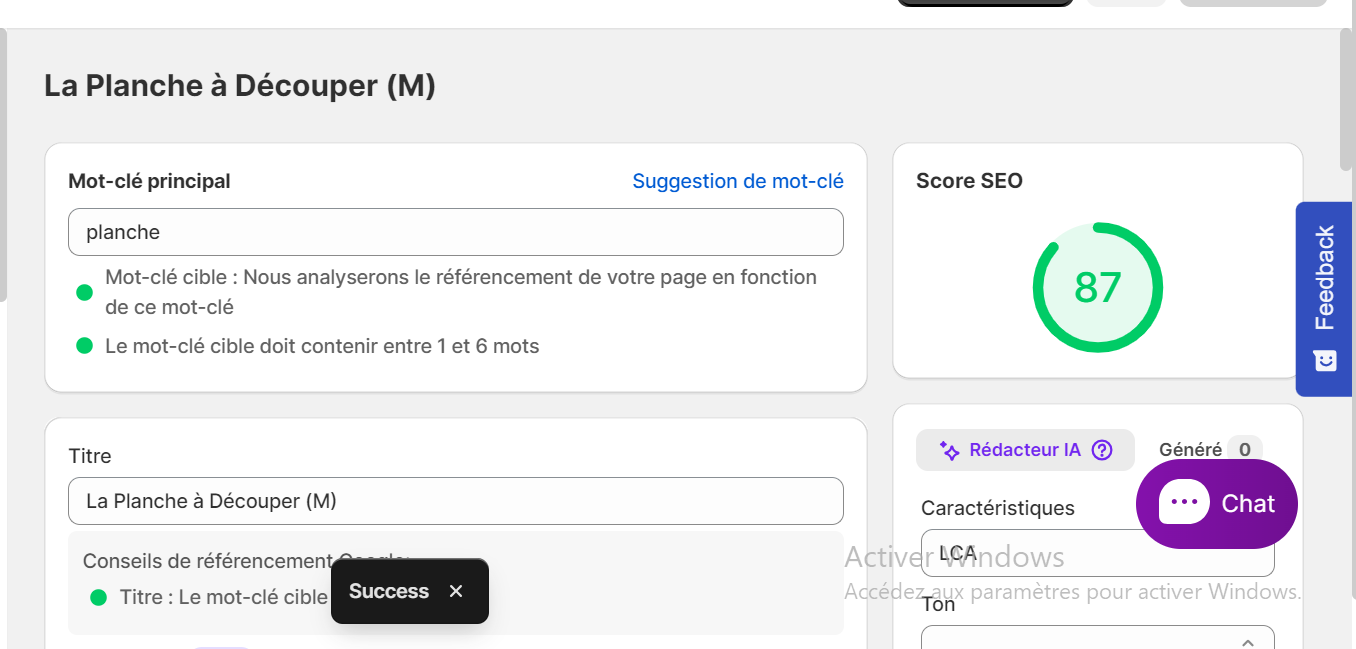The width and height of the screenshot is (1356, 649).
Task: Focus the Titre input field
Action: click(x=456, y=501)
